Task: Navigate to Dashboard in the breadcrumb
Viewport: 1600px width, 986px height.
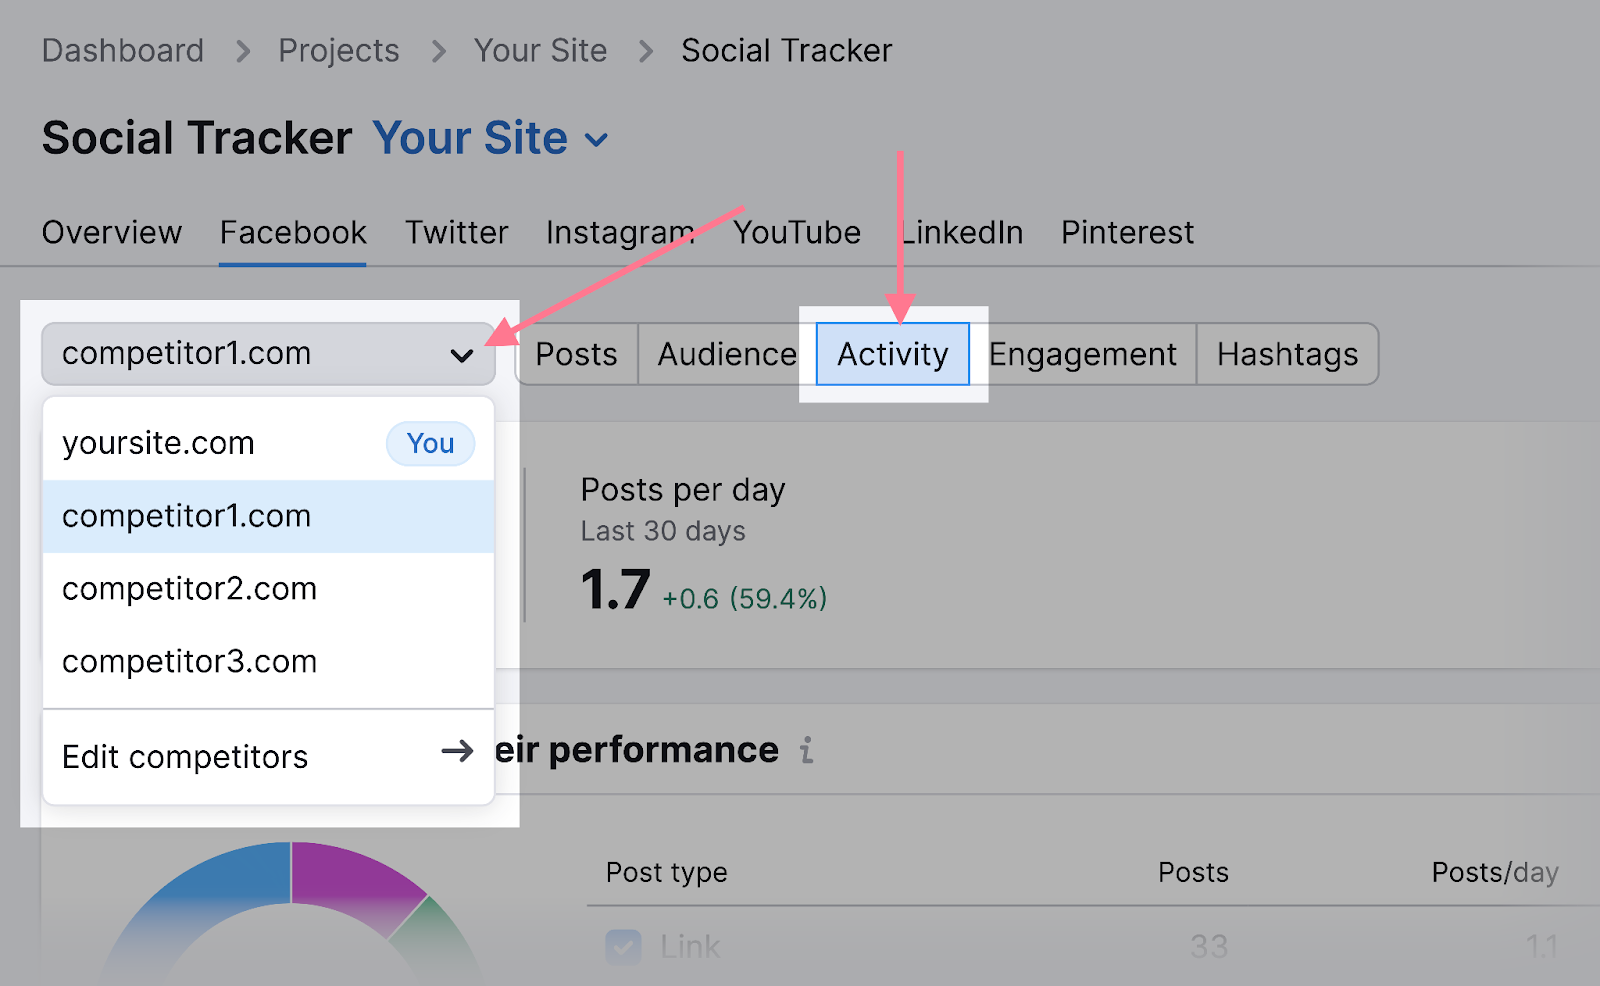Action: pos(123,51)
